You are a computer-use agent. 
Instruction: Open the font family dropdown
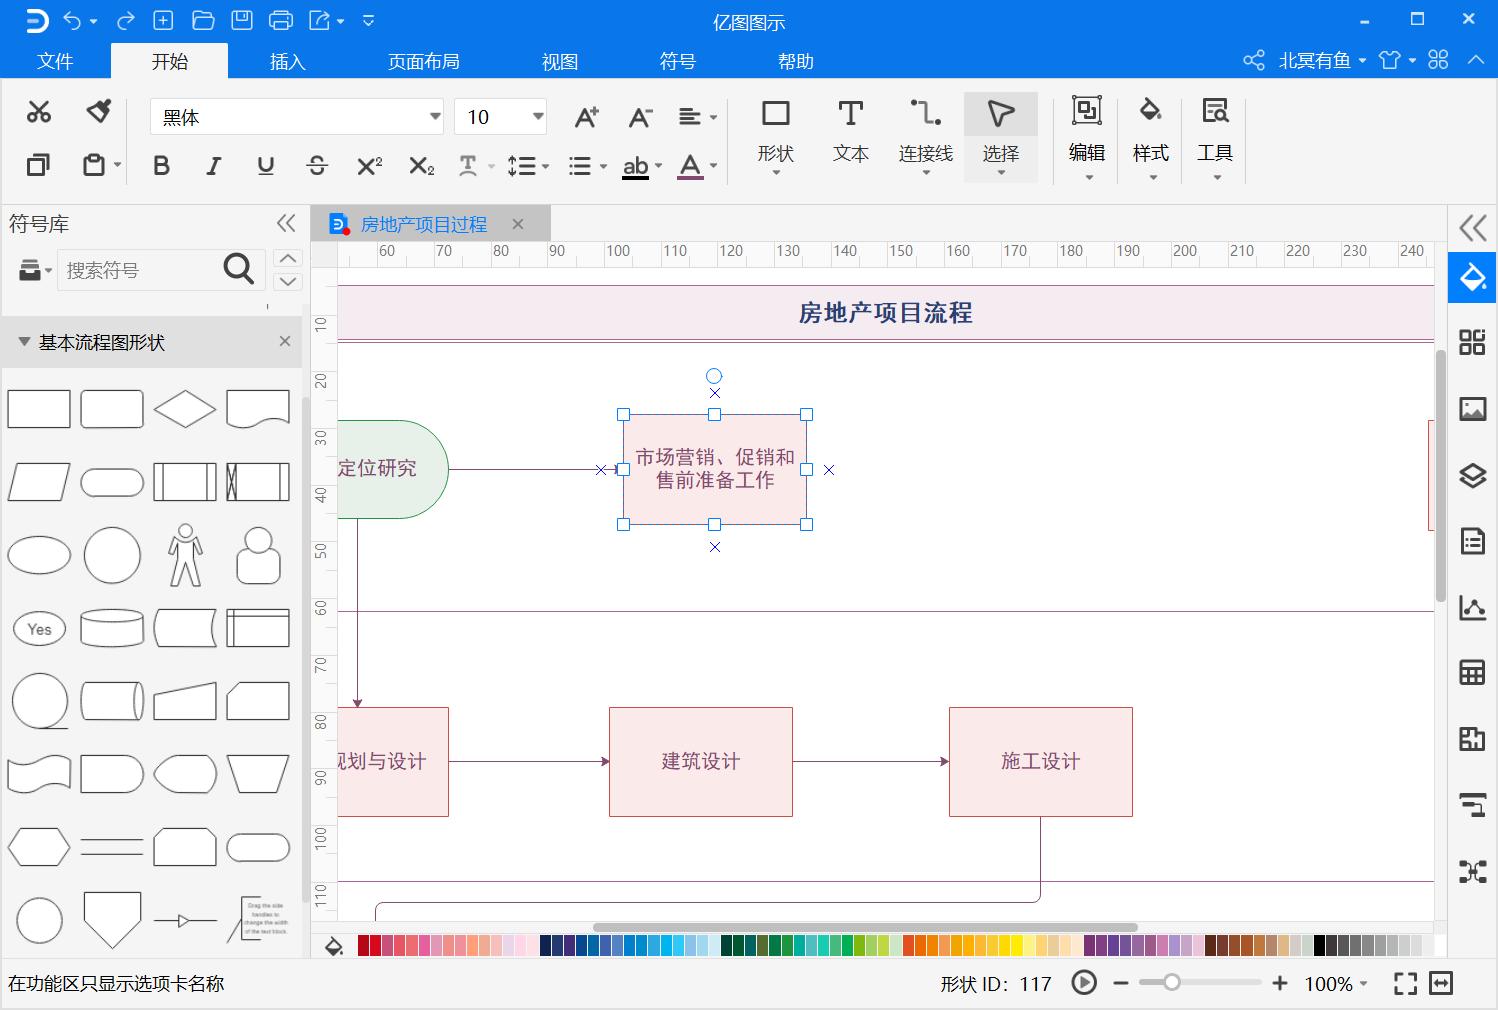pyautogui.click(x=433, y=117)
